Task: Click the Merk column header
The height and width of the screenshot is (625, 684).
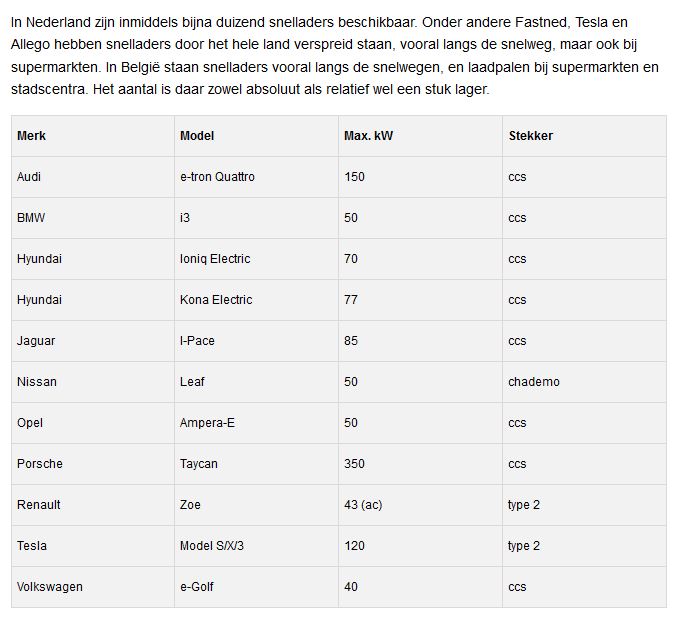Action: click(32, 136)
